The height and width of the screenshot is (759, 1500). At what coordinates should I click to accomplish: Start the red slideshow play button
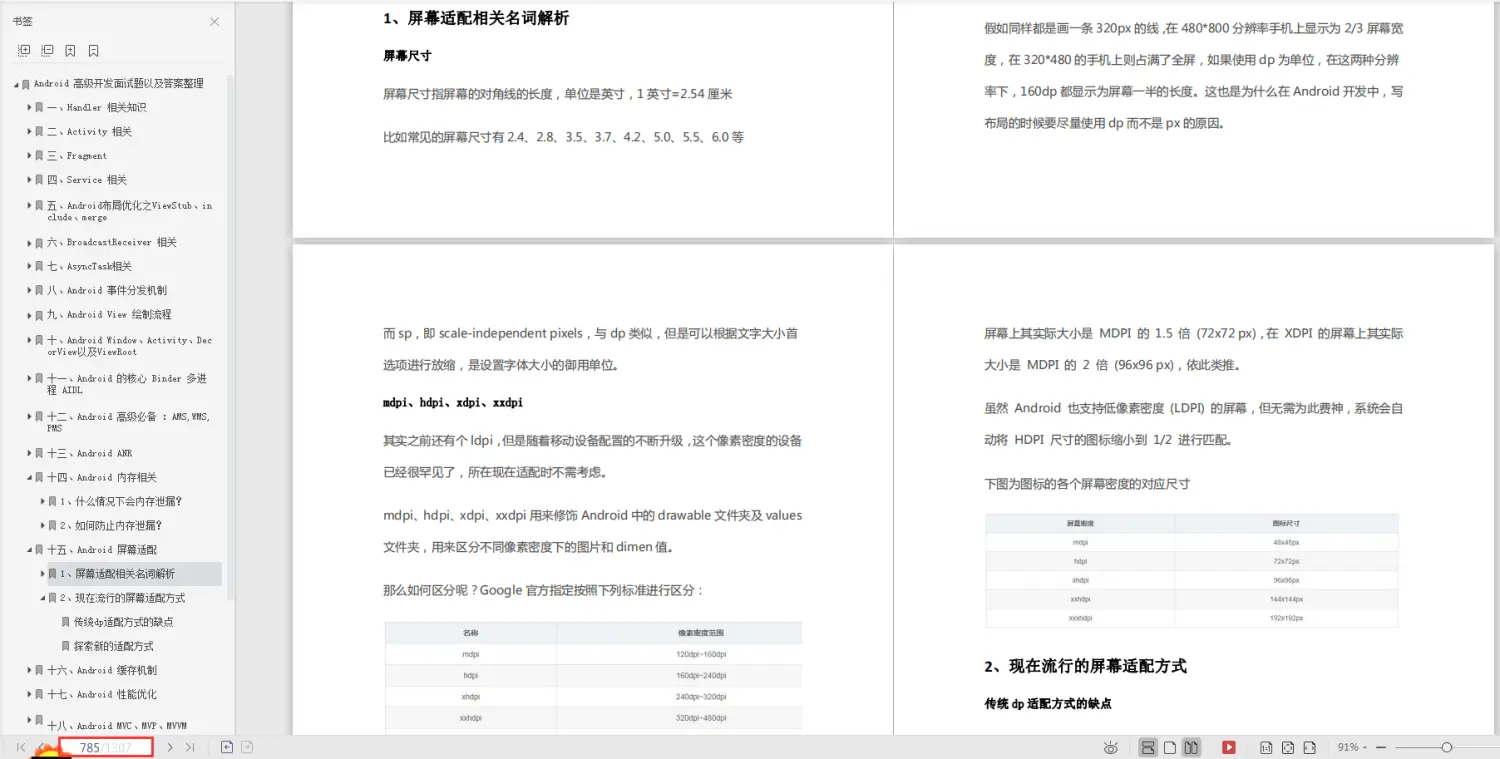point(1229,747)
